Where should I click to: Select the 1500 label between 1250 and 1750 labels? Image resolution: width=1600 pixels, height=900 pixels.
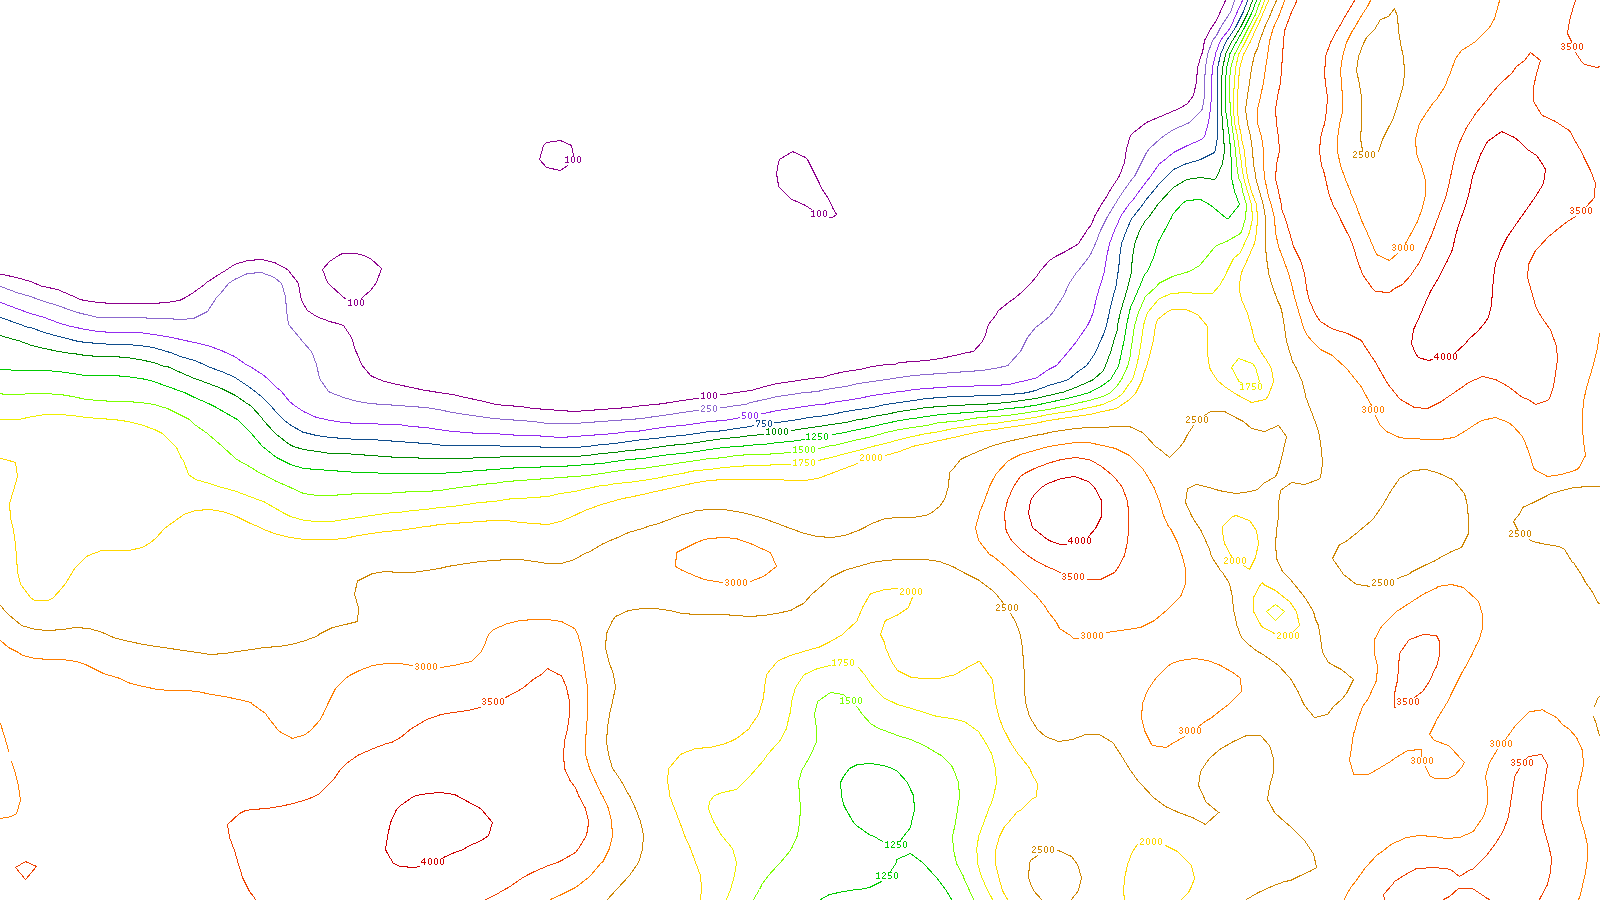804,450
